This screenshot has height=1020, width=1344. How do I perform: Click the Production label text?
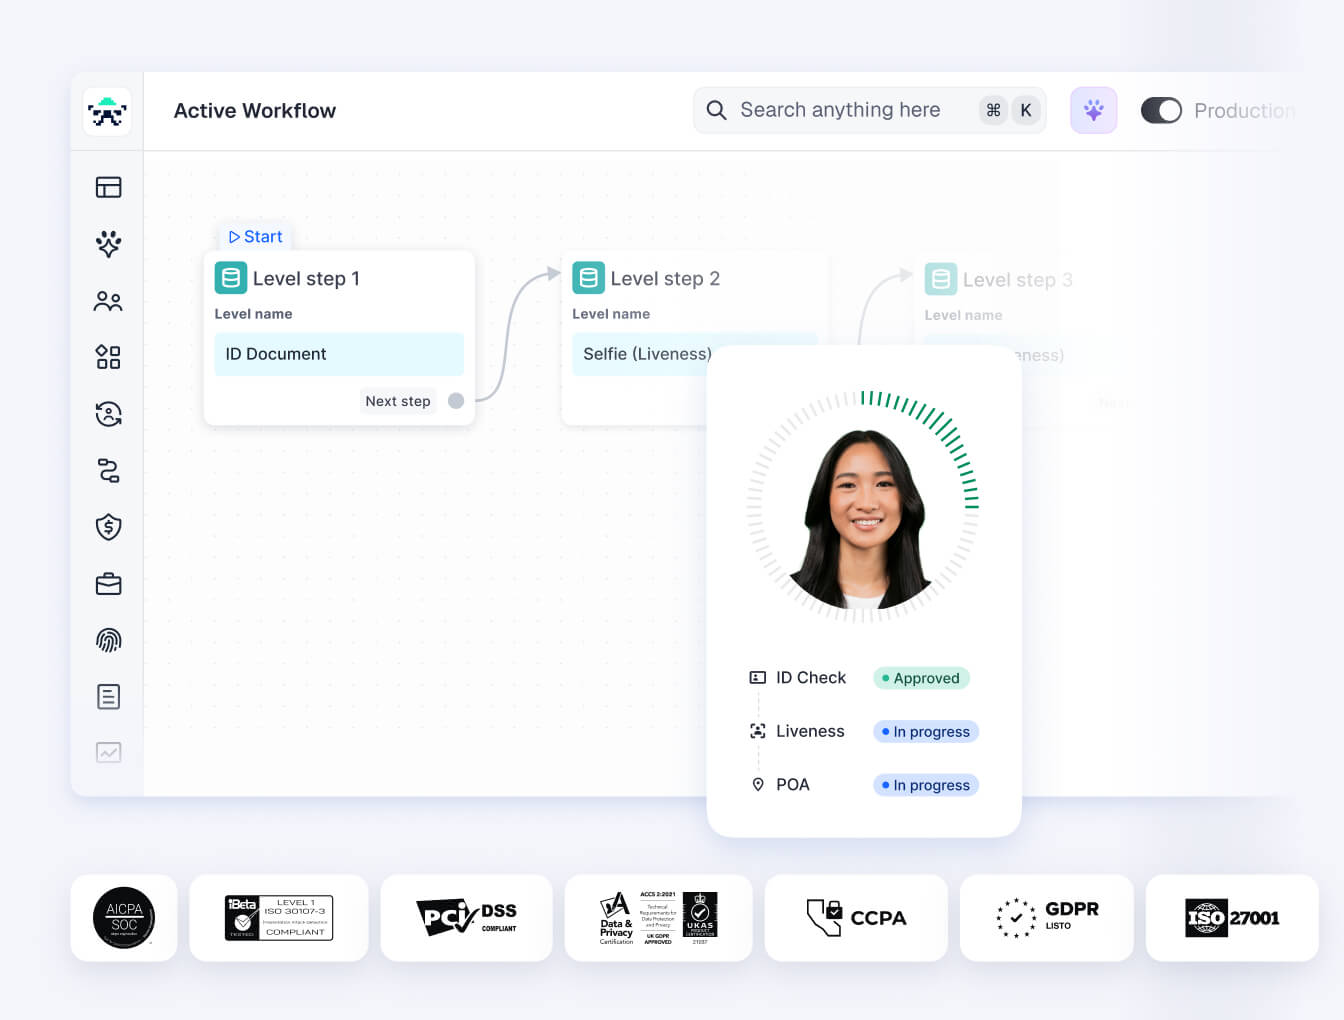point(1245,111)
